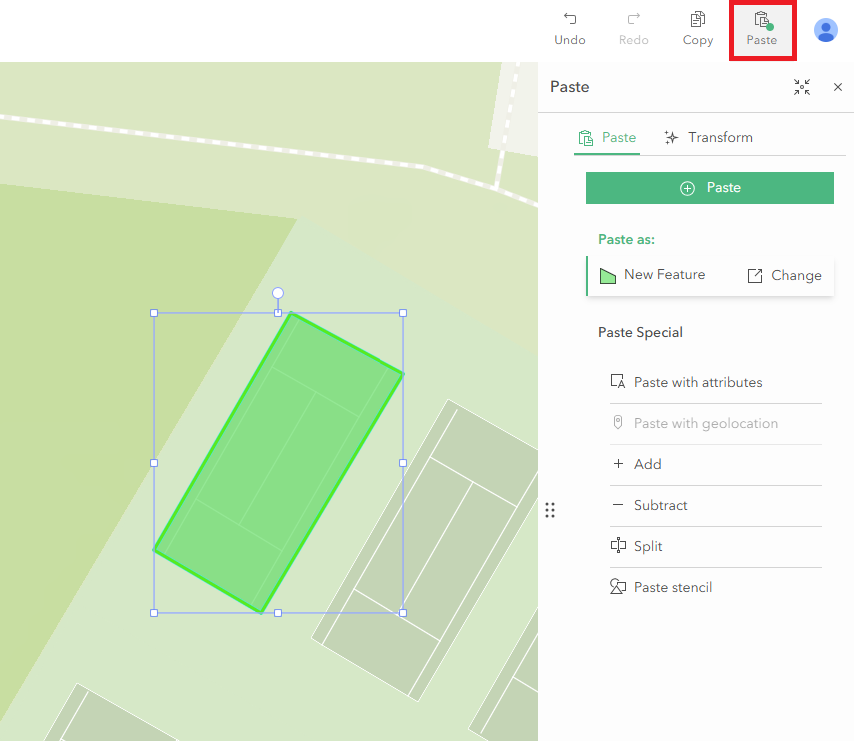Collapse the Paste panel with arrows icon
Screen dimensions: 854x741
coord(802,88)
